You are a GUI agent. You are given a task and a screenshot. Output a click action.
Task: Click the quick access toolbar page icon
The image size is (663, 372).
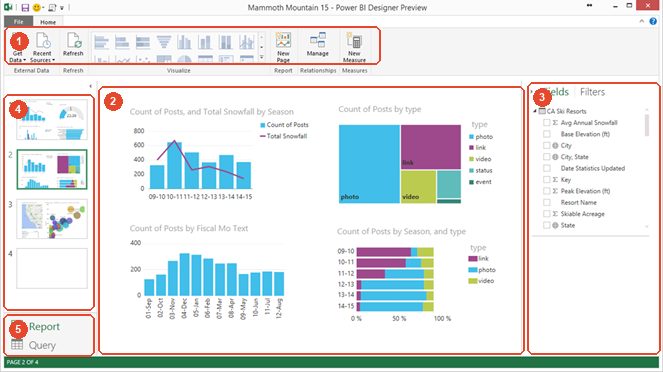tap(52, 8)
